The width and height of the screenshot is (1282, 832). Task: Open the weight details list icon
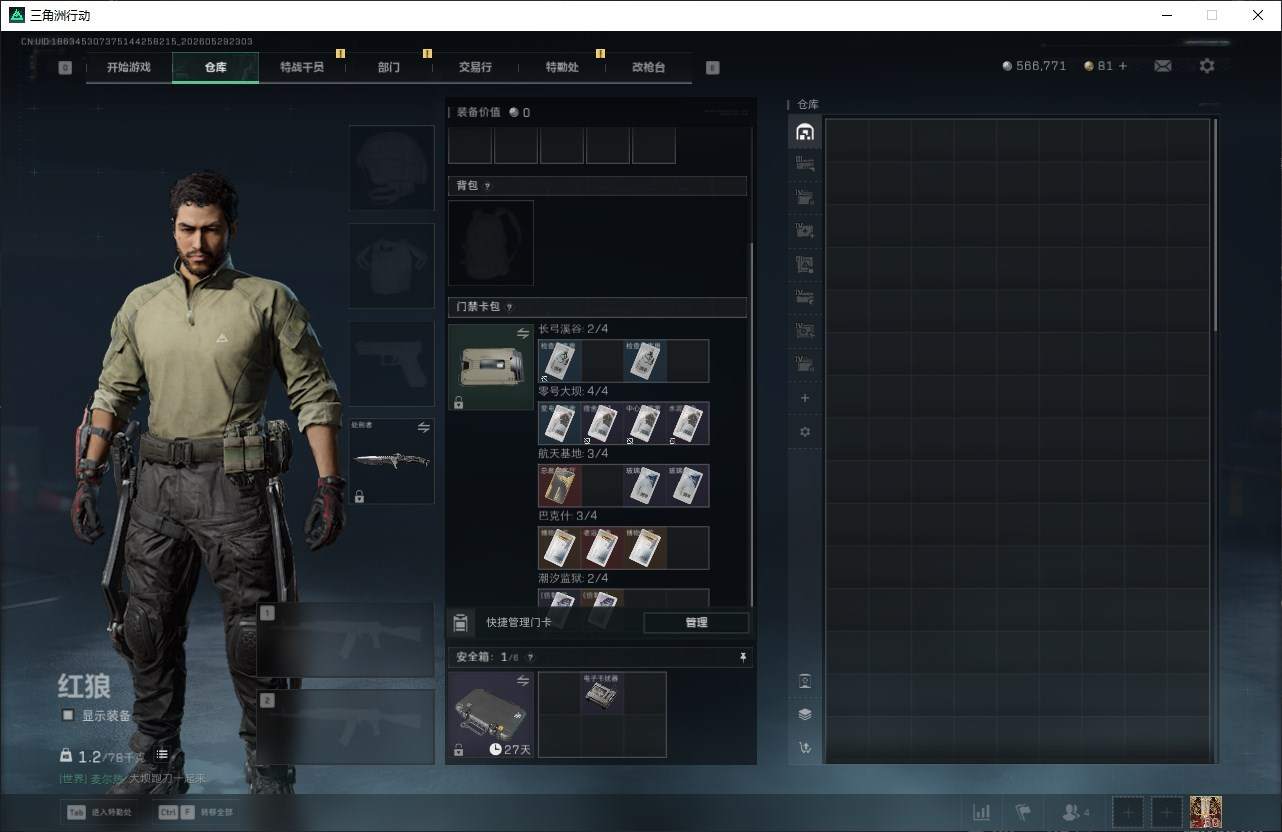(162, 755)
